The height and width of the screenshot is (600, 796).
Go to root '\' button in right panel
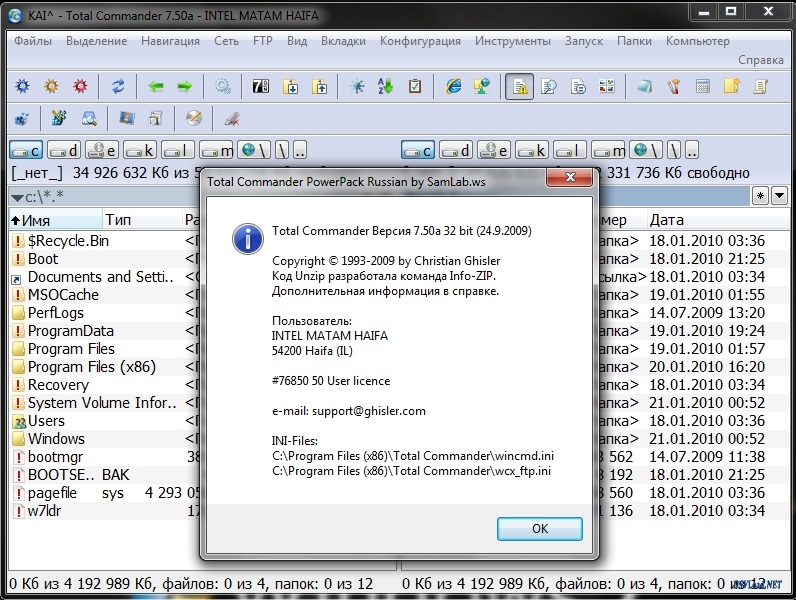pyautogui.click(x=674, y=150)
